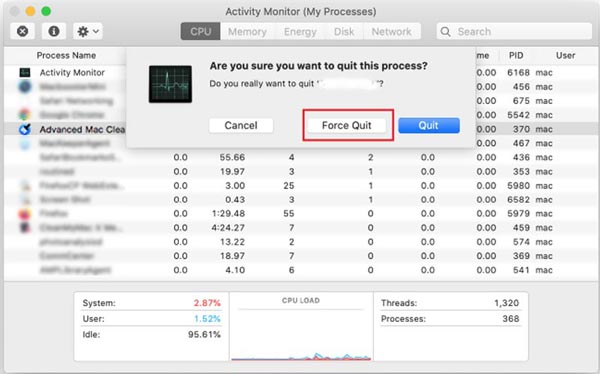
Task: Confirm with the blue Quit button
Action: click(429, 126)
